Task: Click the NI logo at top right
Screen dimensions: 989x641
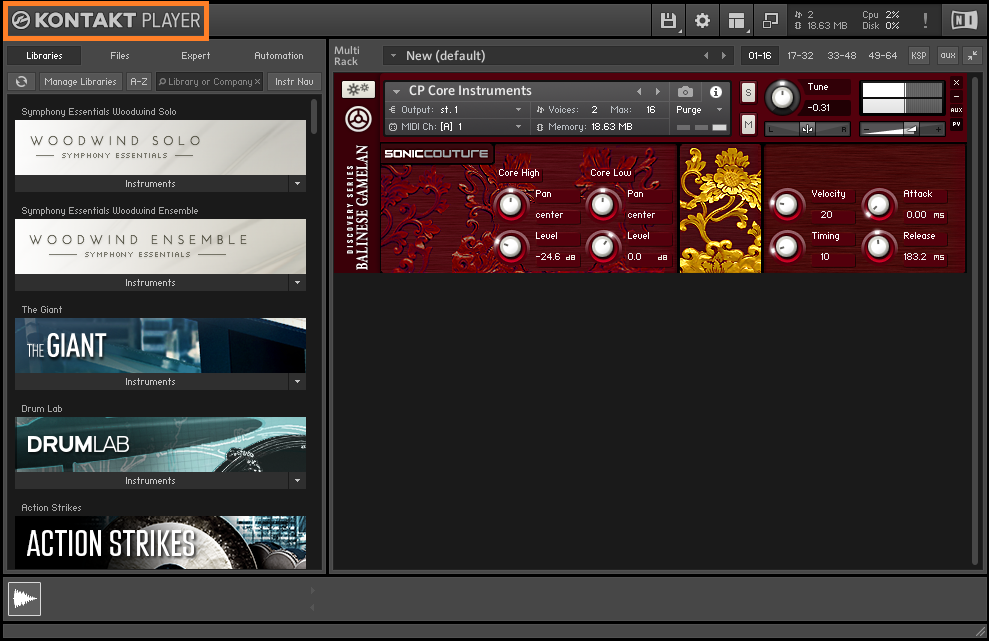Action: (964, 20)
